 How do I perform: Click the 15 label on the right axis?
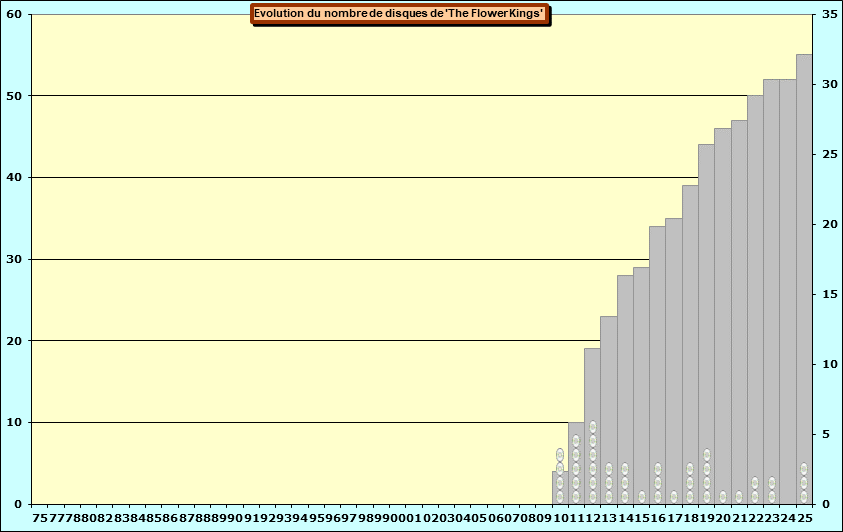[x=830, y=294]
